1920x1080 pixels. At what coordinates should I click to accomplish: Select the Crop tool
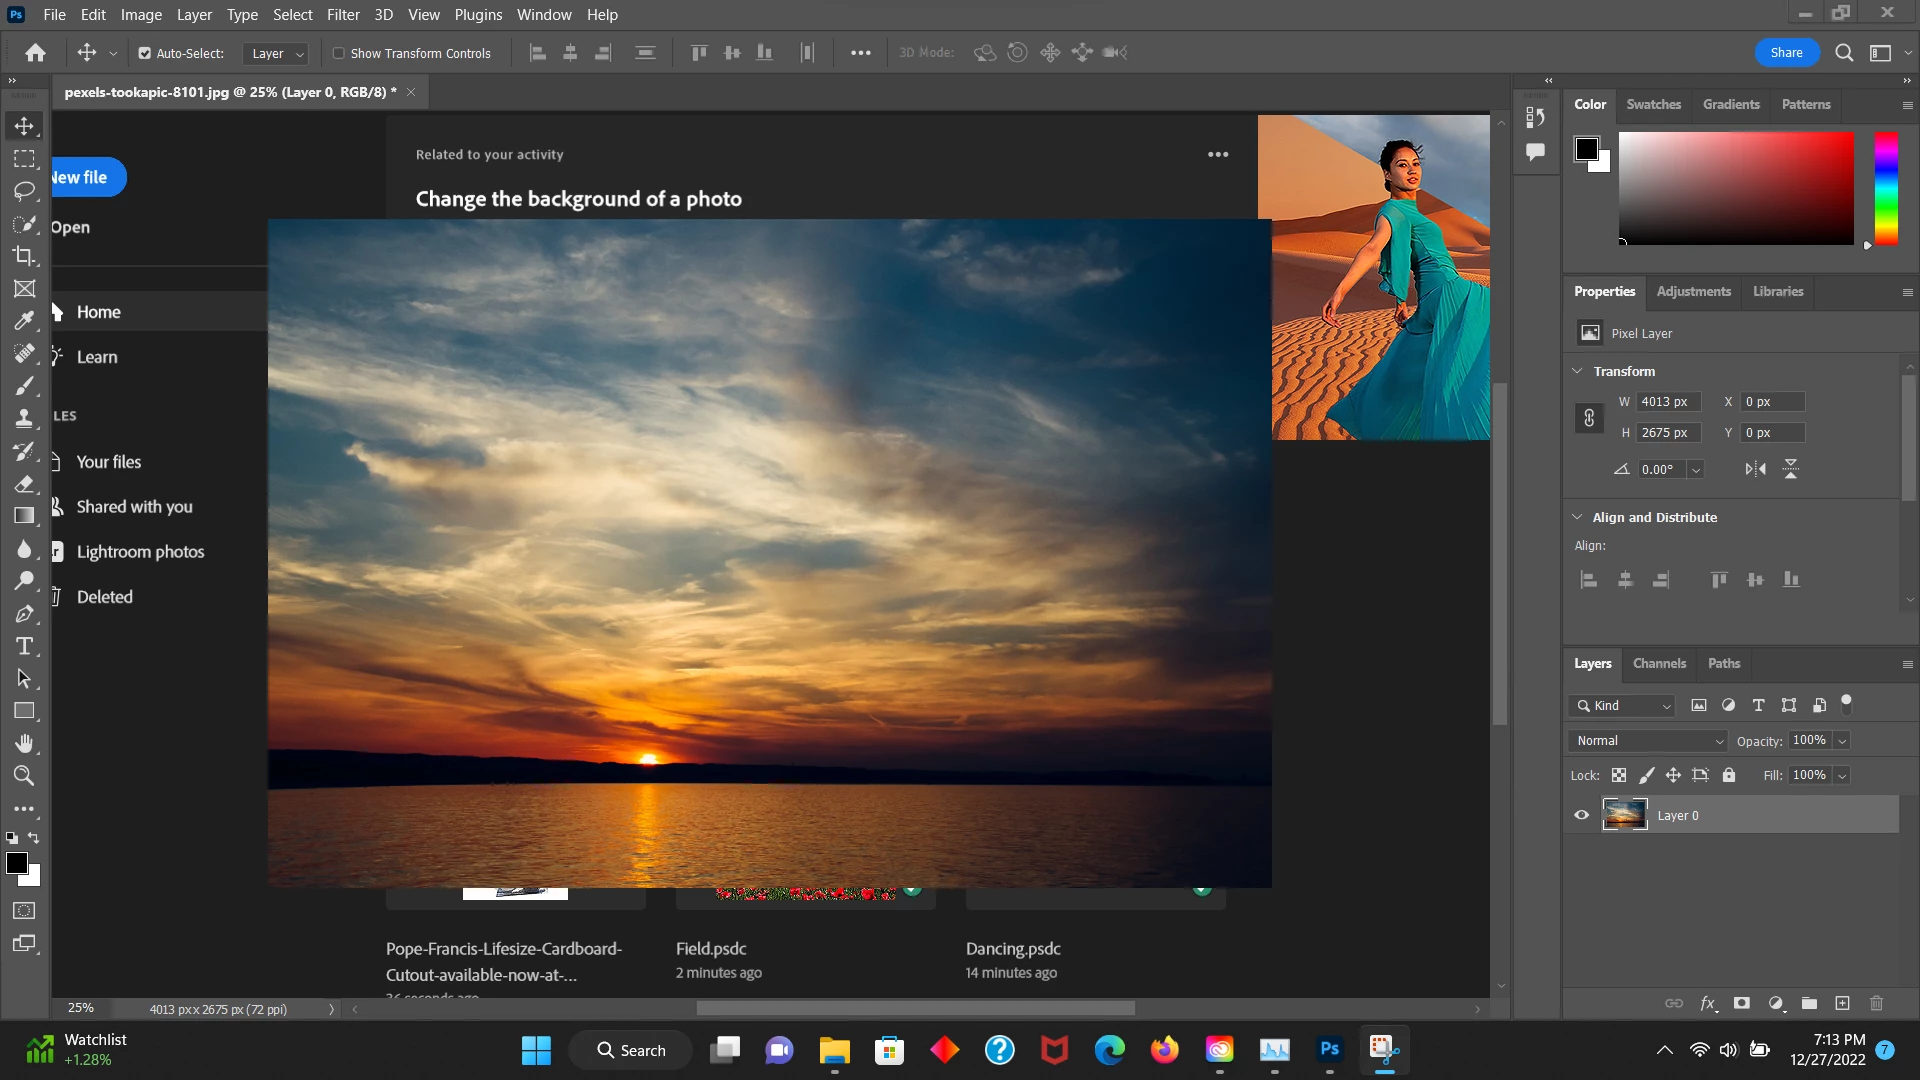24,256
